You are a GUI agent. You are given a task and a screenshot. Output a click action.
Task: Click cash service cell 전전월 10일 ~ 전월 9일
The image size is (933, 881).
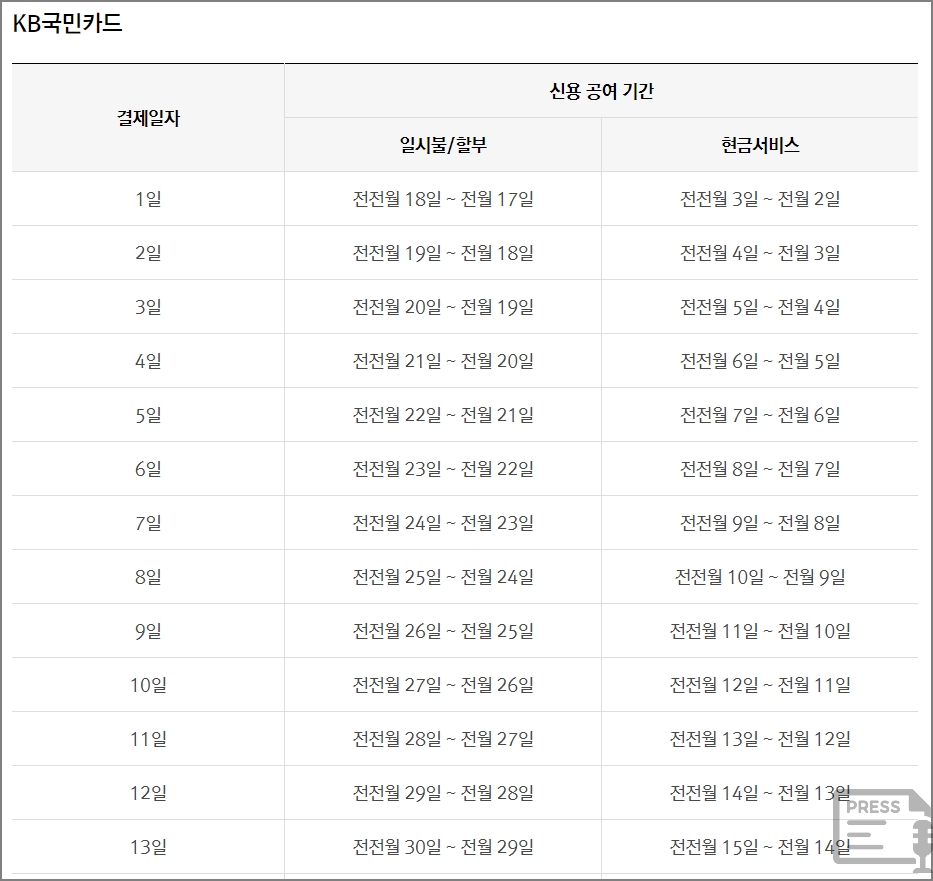[x=760, y=577]
